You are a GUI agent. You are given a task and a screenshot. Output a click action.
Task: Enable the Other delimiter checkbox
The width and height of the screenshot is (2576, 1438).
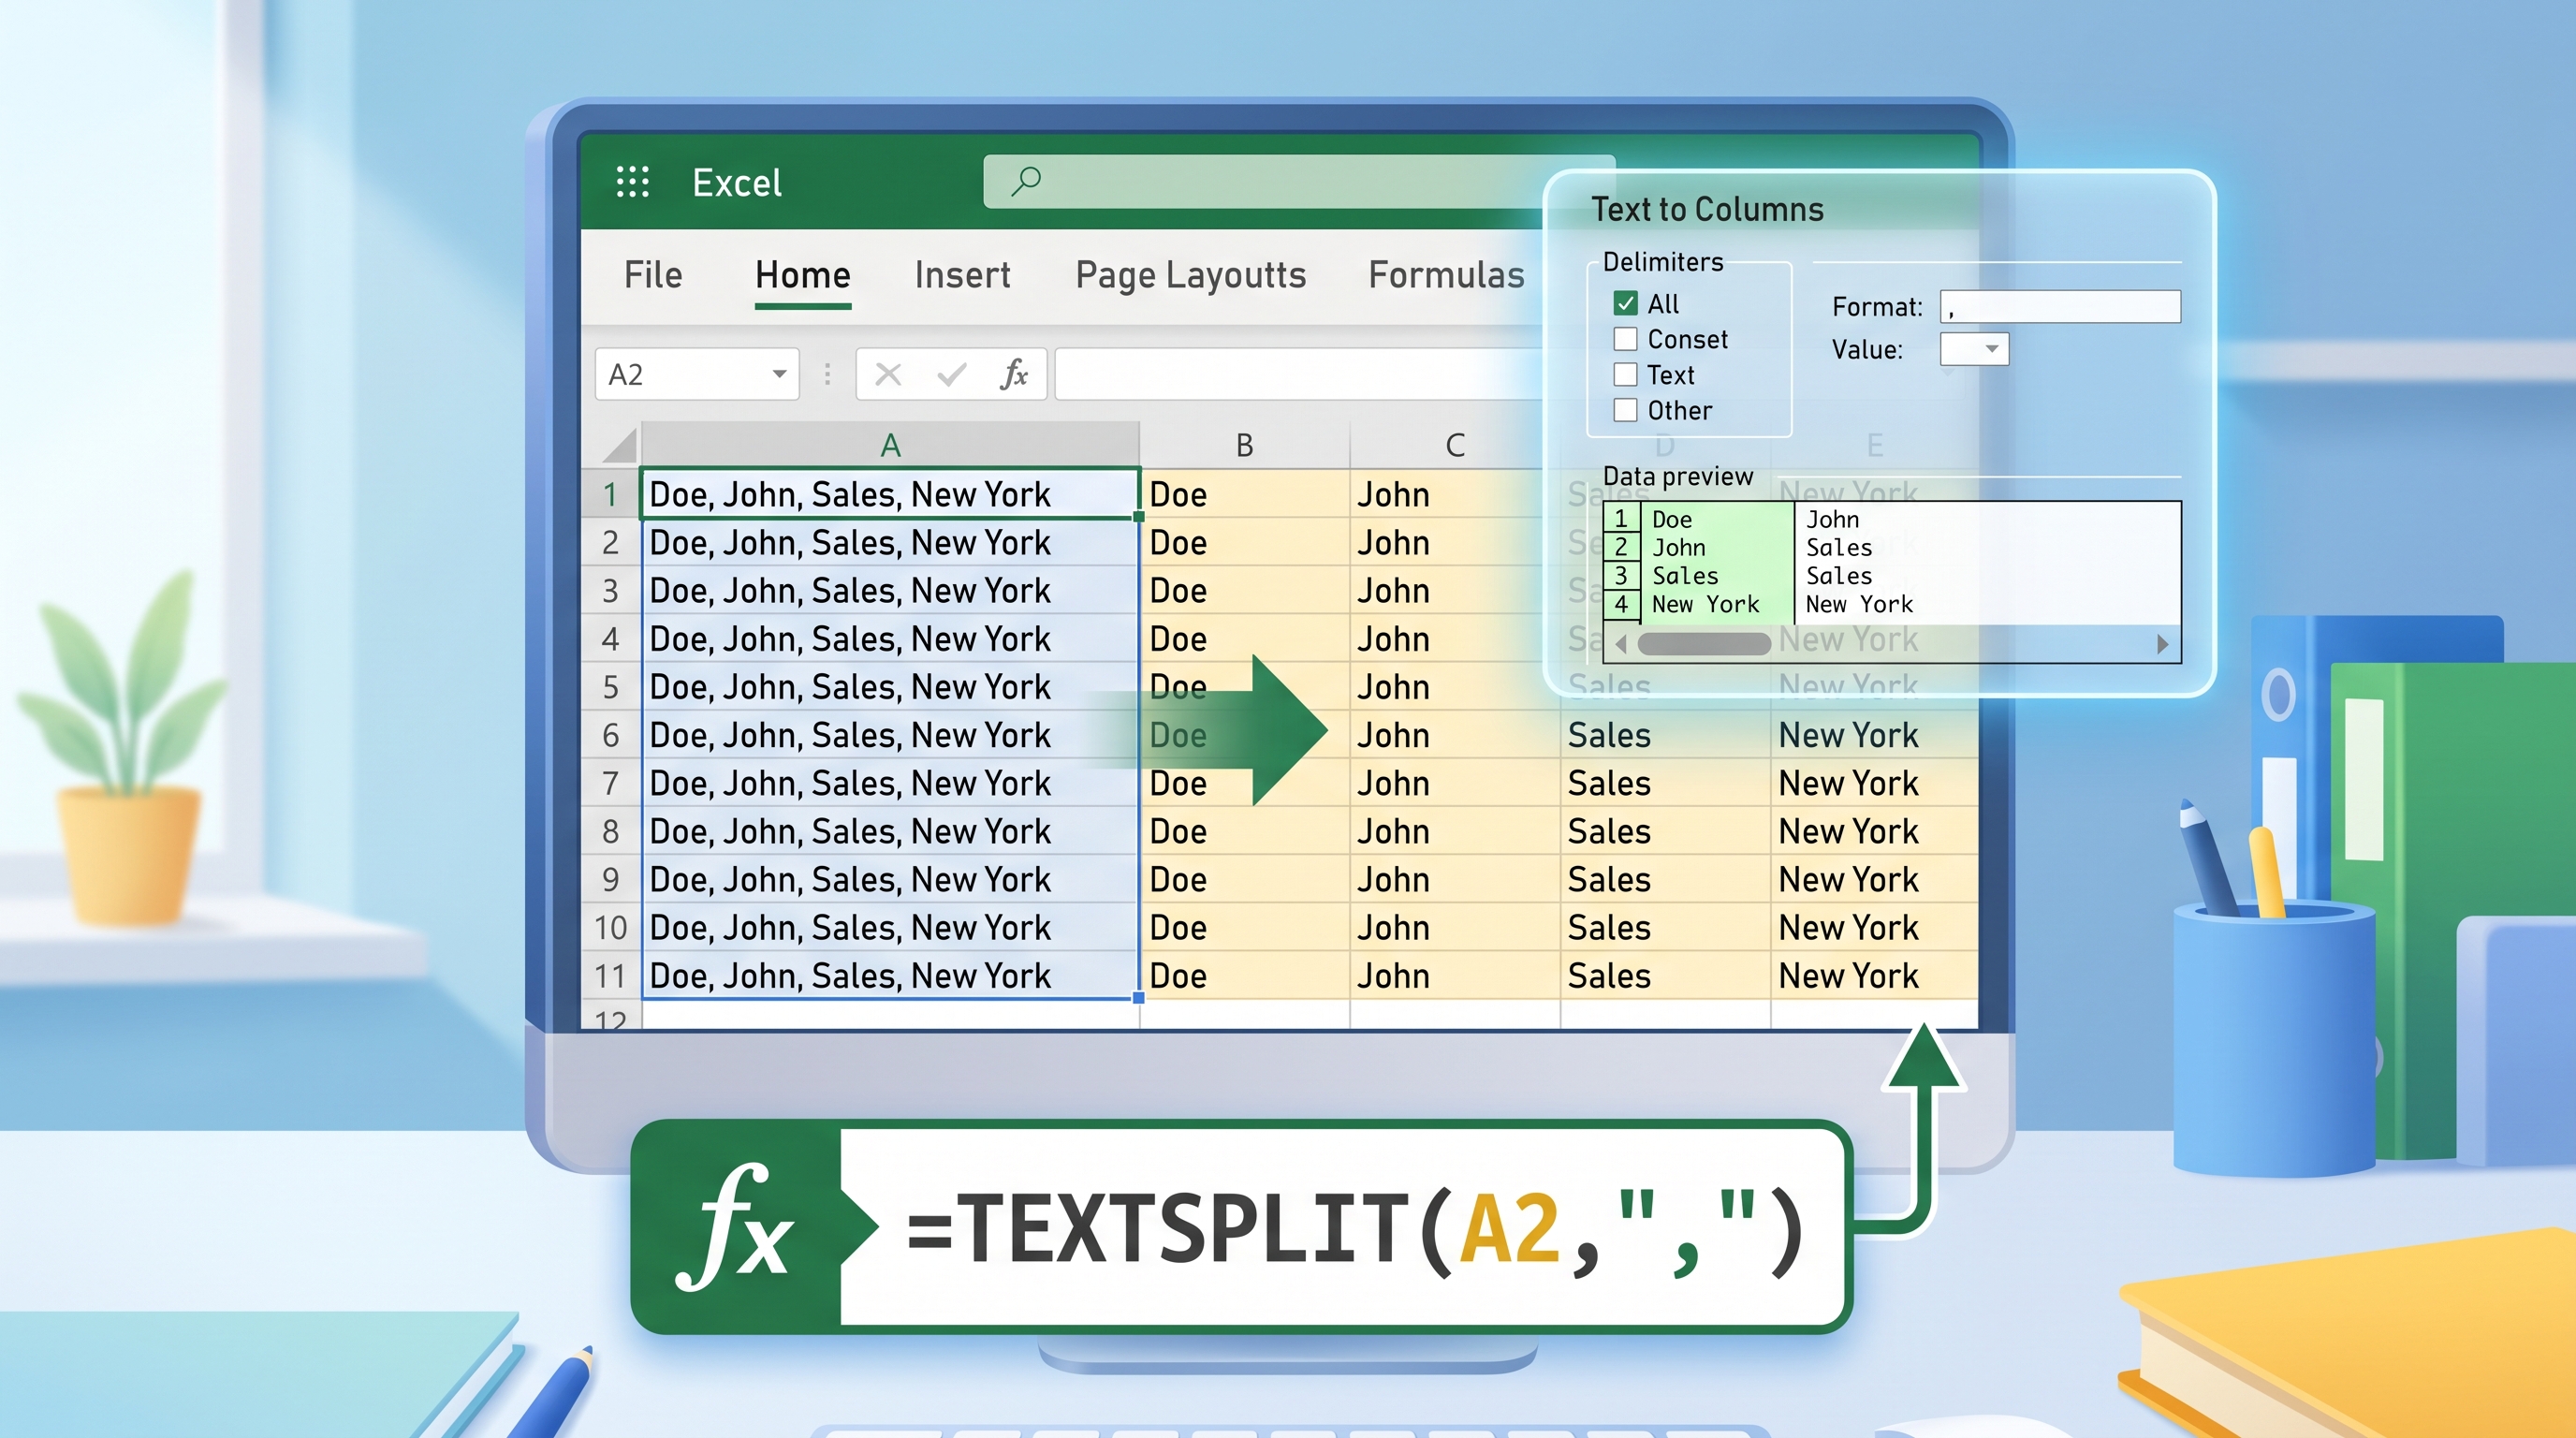1625,410
